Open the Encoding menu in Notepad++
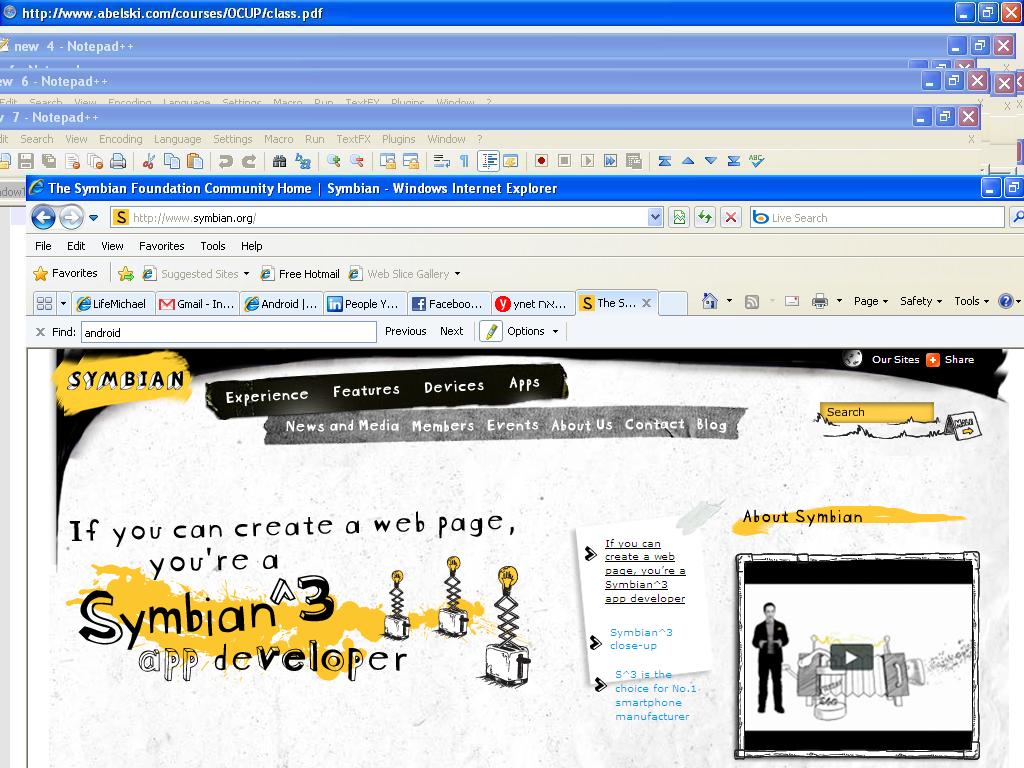Screen dimensions: 1024x768 (120, 139)
